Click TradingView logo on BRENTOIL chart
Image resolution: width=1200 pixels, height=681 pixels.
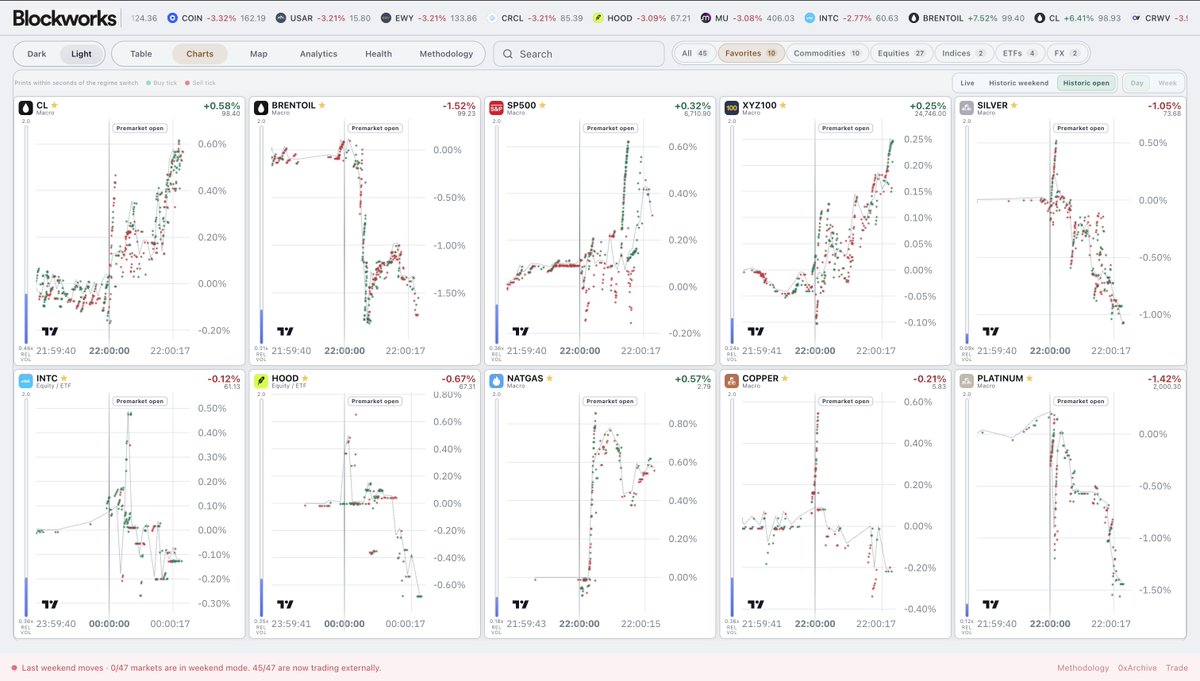click(286, 331)
